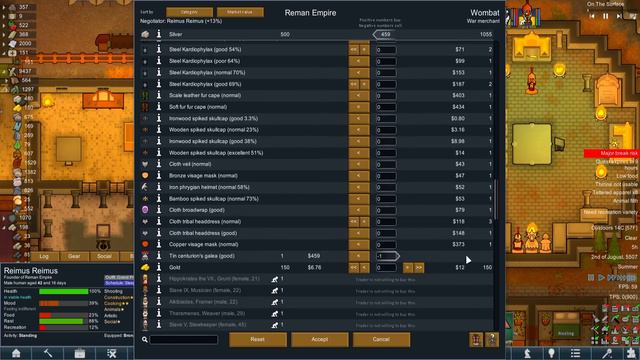Click the Mood bar for Reimus
This screenshot has width=640, height=360.
click(63, 303)
